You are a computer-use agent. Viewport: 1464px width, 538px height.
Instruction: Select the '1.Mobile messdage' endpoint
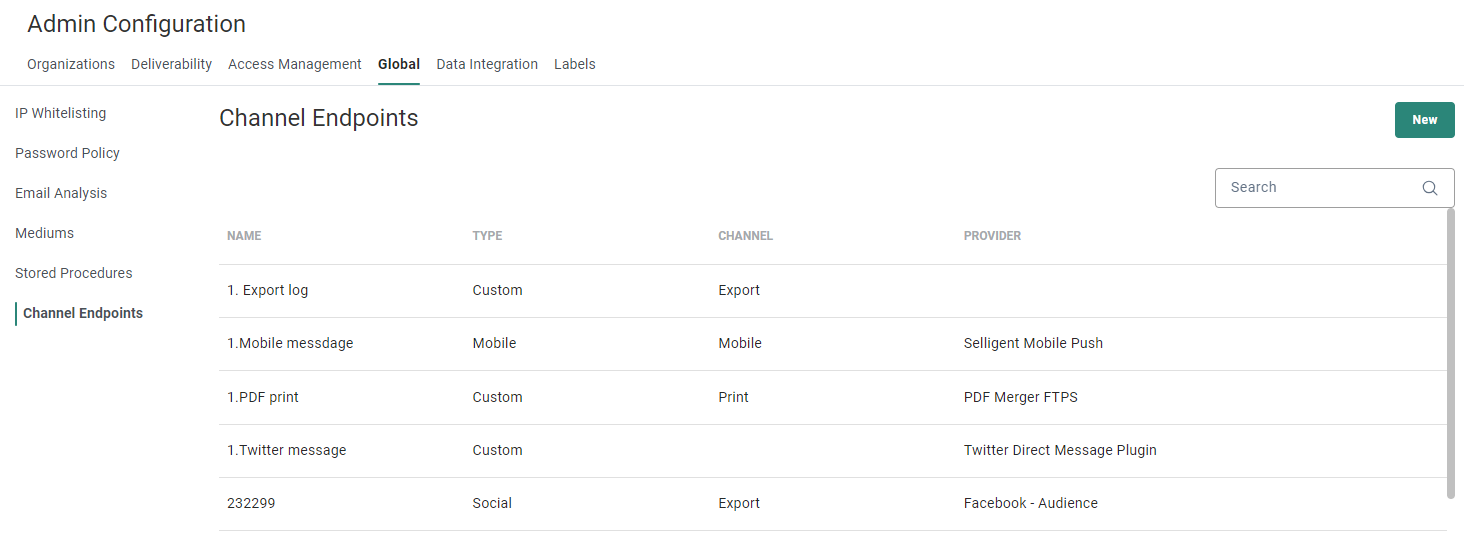click(x=290, y=343)
